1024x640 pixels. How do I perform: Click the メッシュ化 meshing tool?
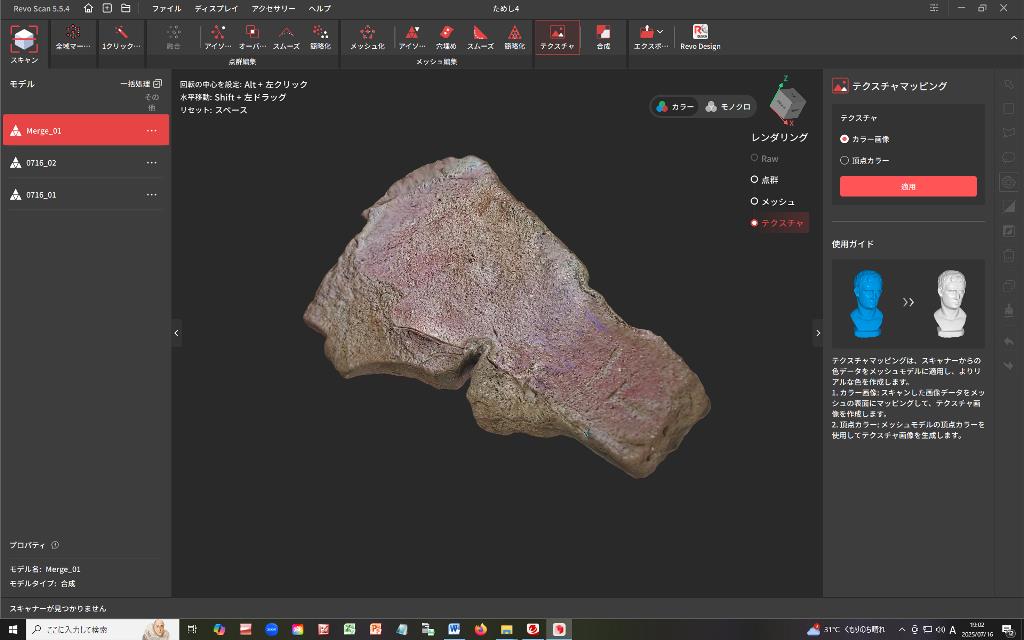click(x=367, y=38)
